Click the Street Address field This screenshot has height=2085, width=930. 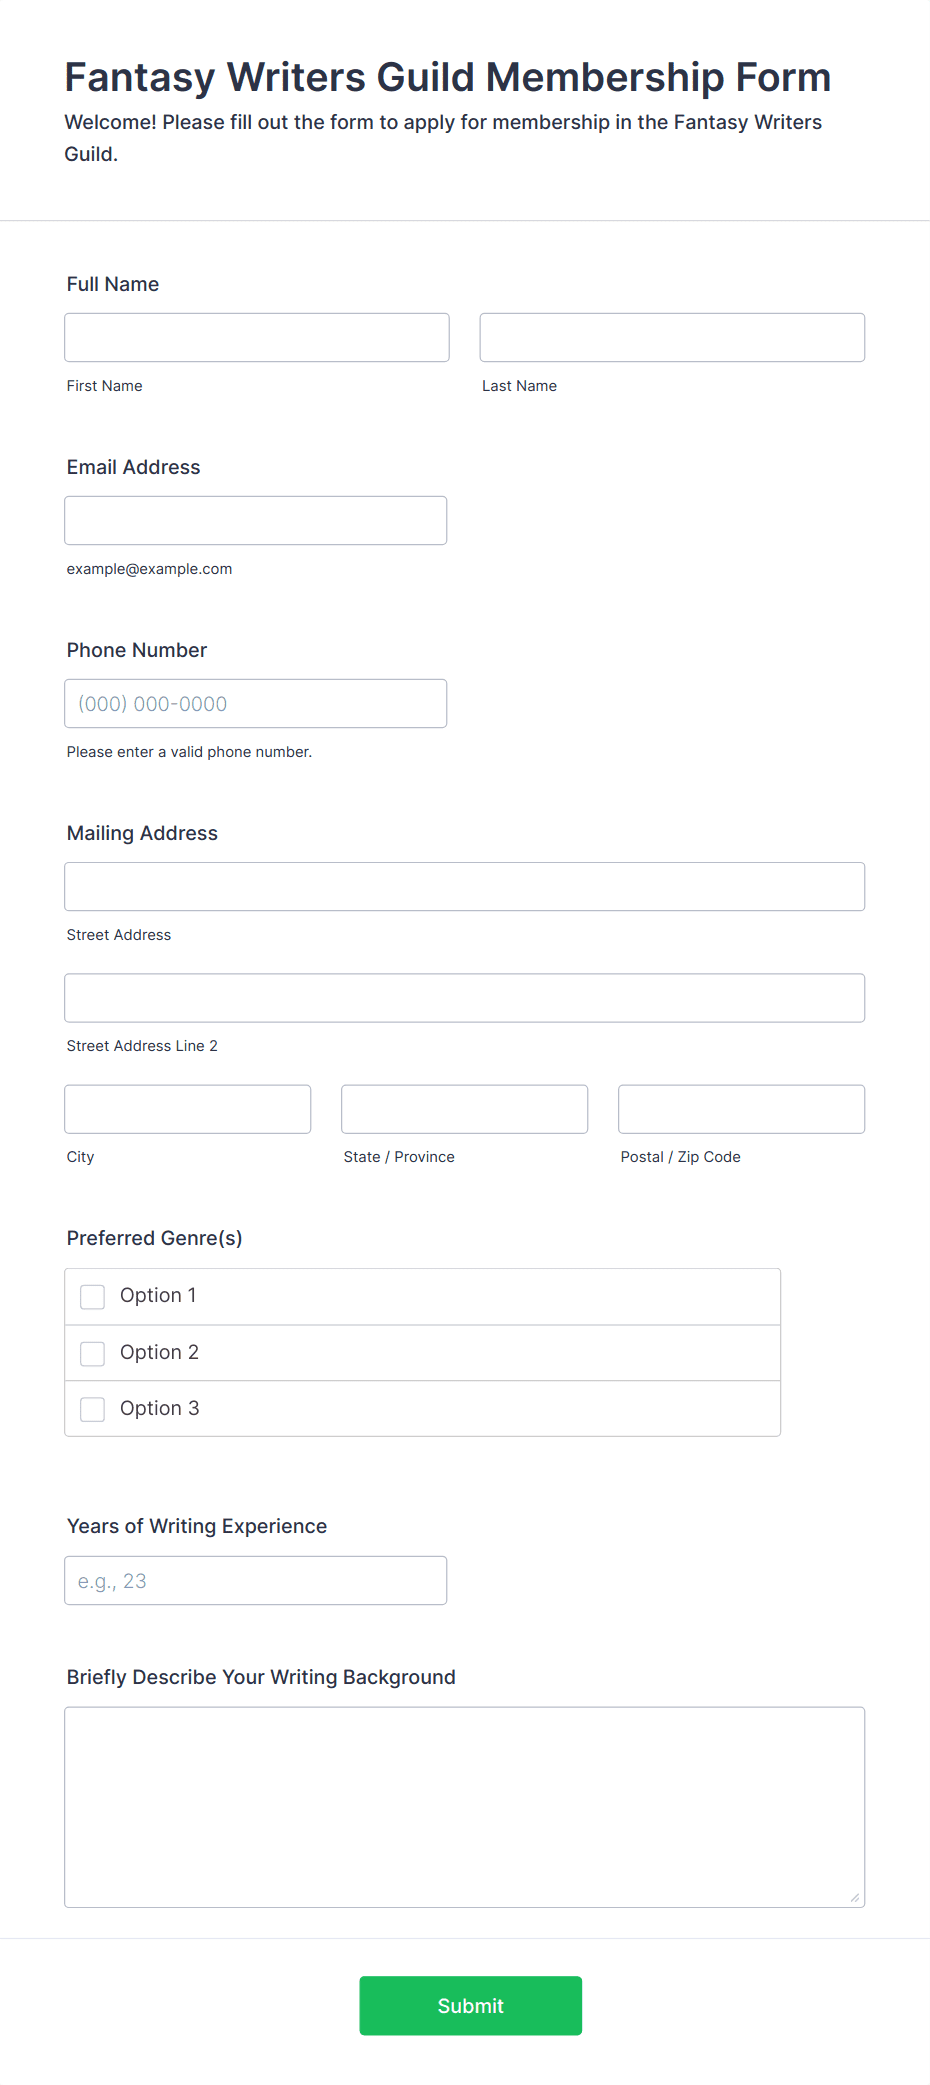[465, 886]
